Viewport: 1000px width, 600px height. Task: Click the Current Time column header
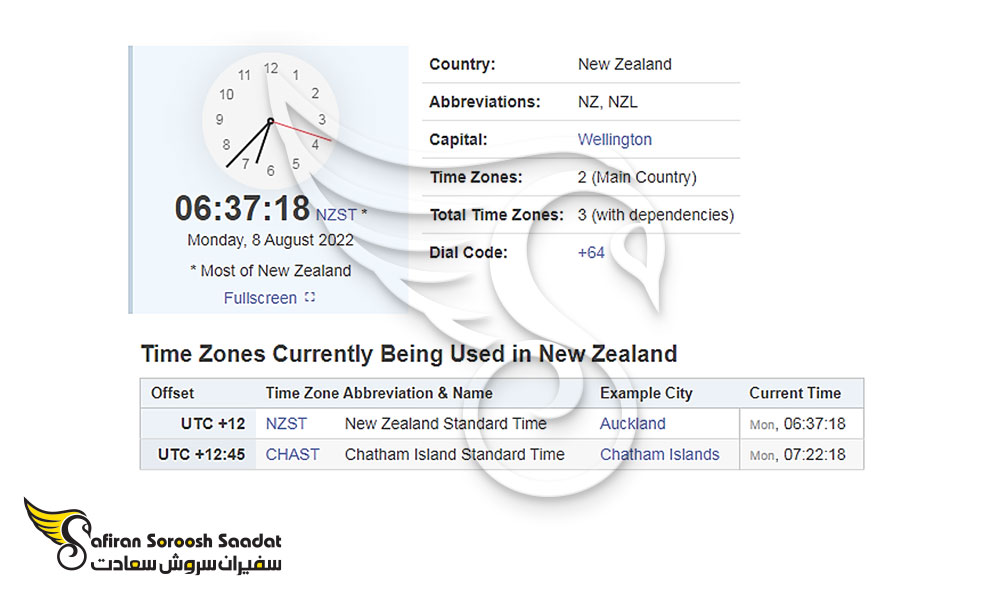(795, 393)
